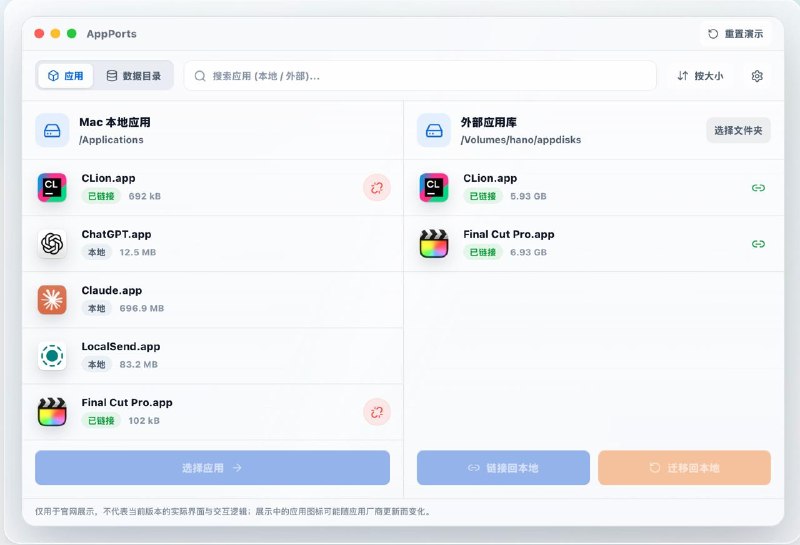Click the 选择应用 button
This screenshot has height=545, width=800.
[212, 467]
